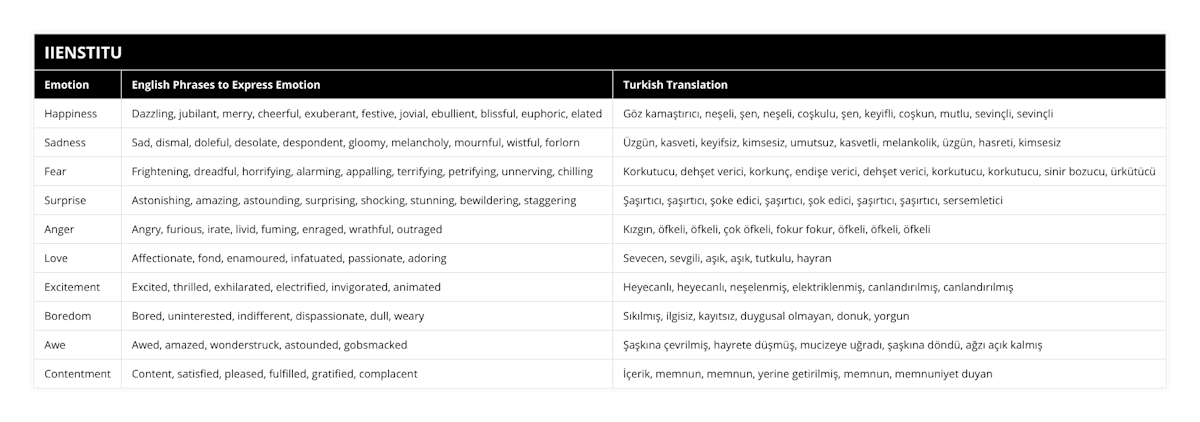Select the Fear row label
This screenshot has width=1200, height=422.
click(x=56, y=171)
